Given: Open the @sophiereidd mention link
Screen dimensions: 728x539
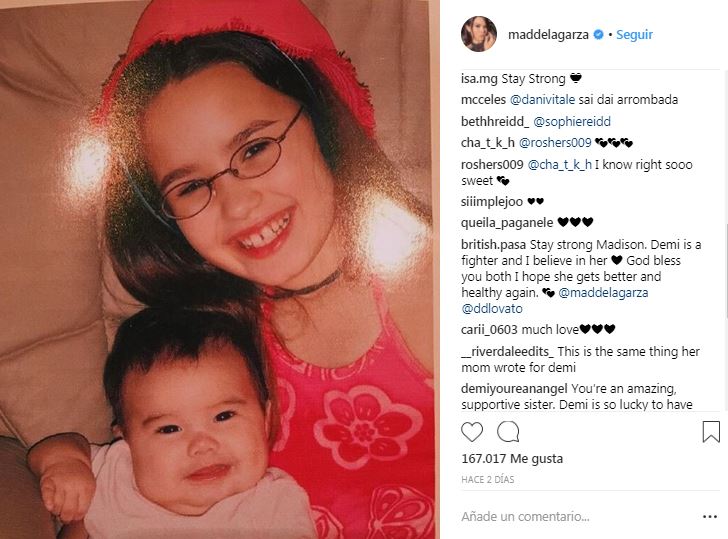Looking at the screenshot, I should pyautogui.click(x=572, y=122).
